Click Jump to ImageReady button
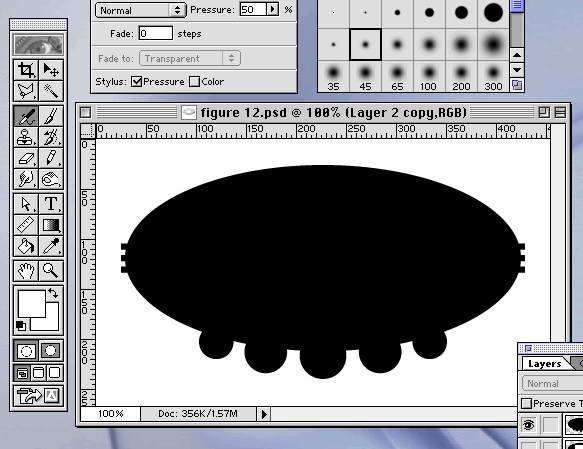Image resolution: width=583 pixels, height=449 pixels. (38, 395)
